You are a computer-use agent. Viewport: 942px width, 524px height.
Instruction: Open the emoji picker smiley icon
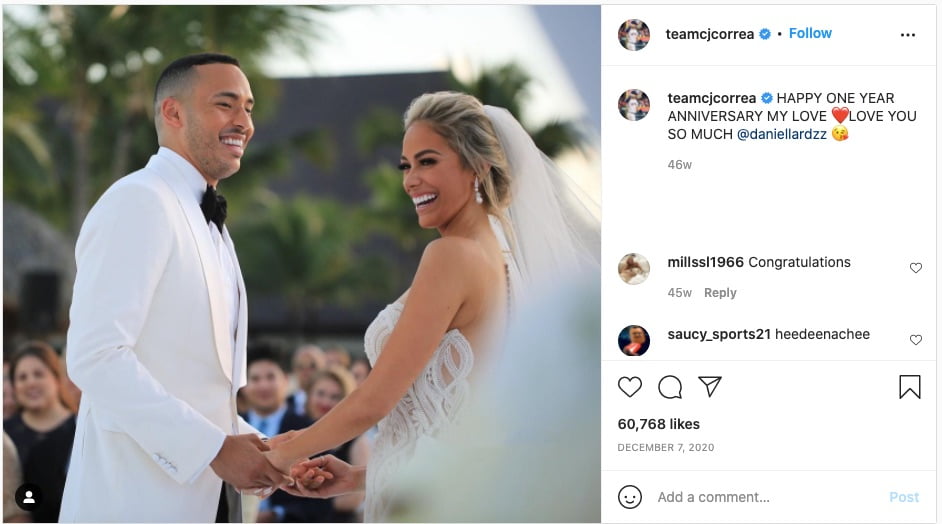(x=630, y=497)
